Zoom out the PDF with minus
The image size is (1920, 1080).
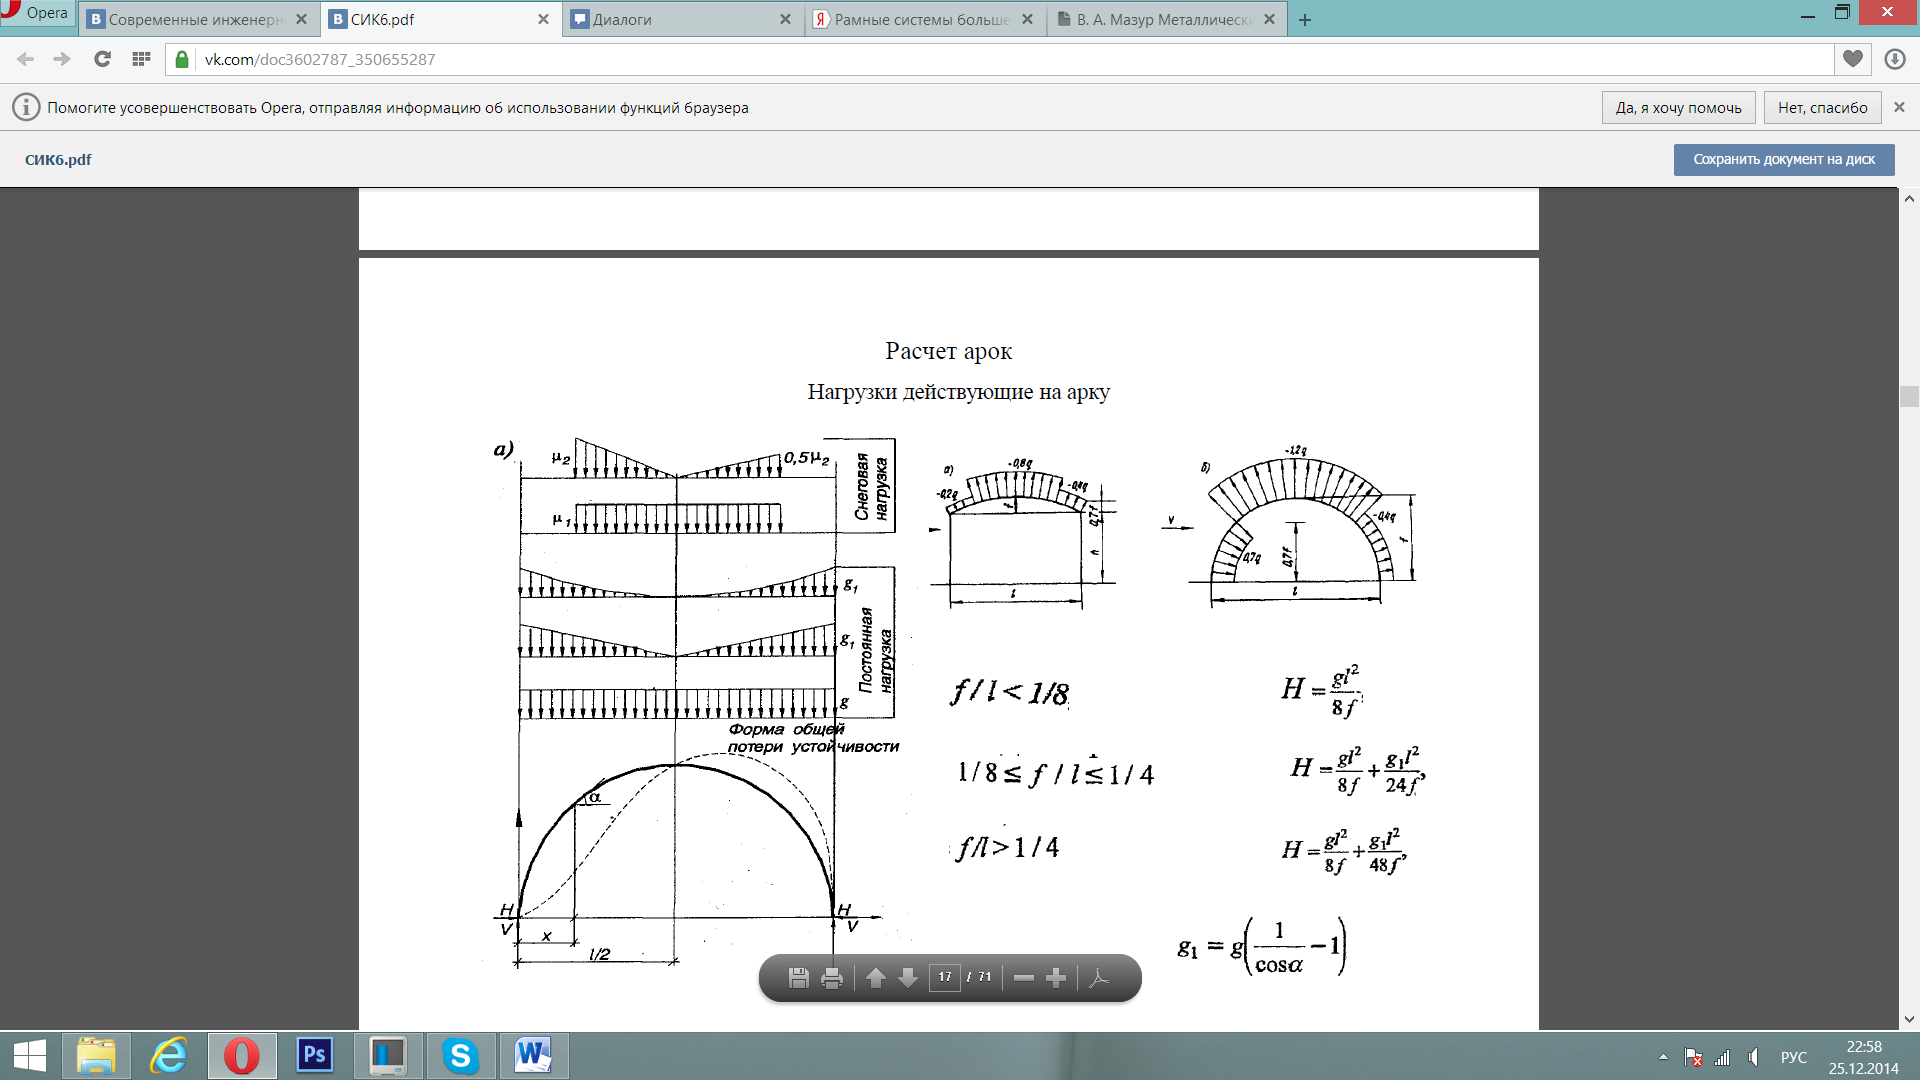(x=1023, y=977)
